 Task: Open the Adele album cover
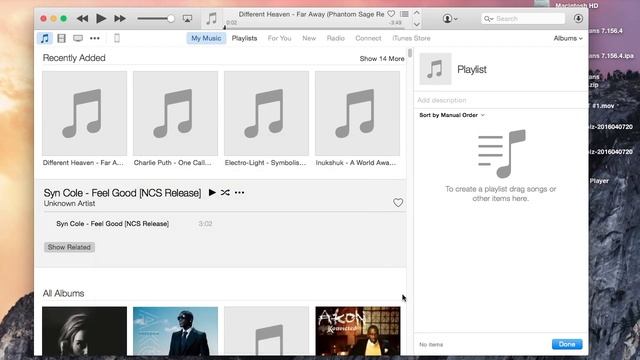[84, 331]
